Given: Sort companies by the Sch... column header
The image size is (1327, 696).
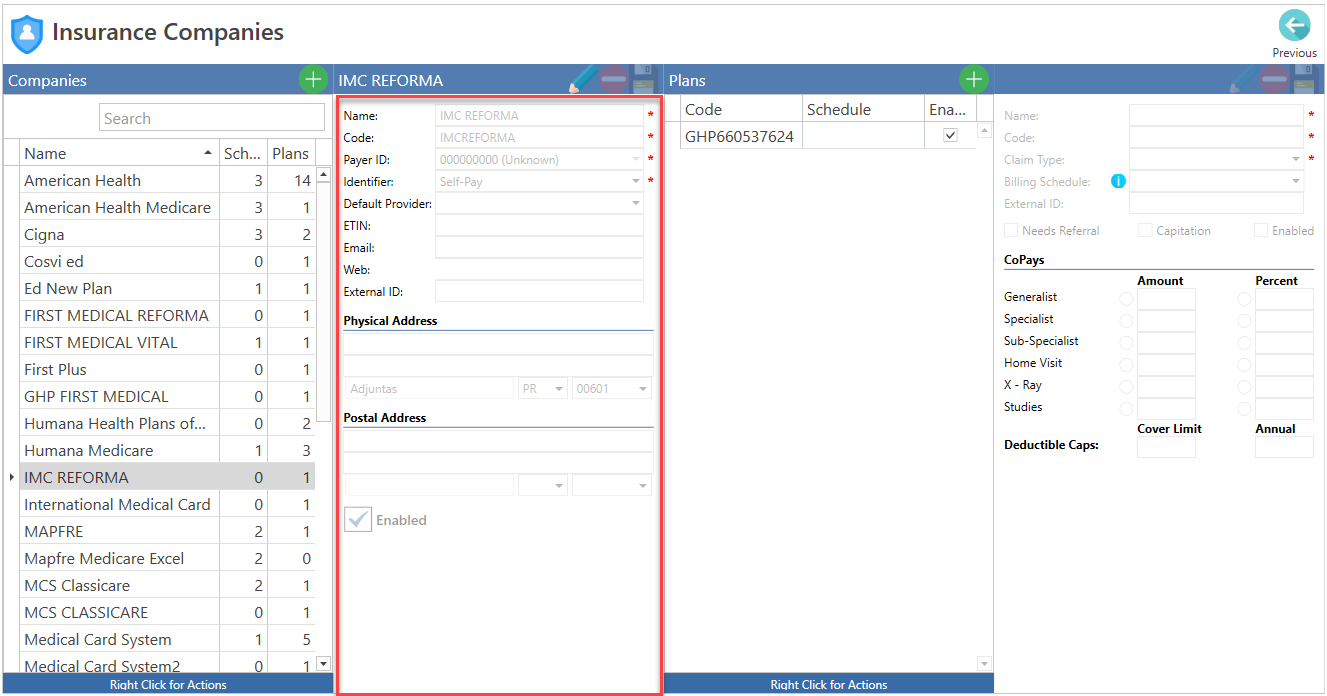Looking at the screenshot, I should point(243,153).
